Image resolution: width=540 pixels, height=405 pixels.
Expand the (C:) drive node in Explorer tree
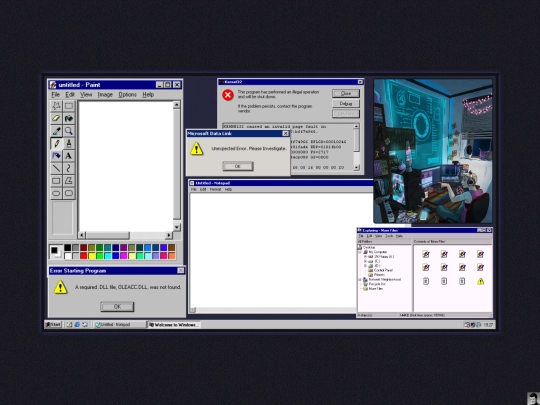(x=365, y=261)
